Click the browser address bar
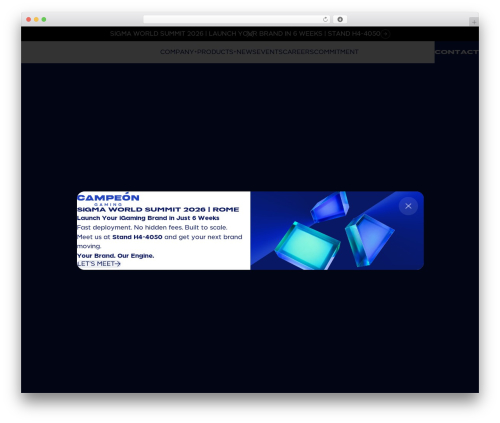Image resolution: width=500 pixels, height=423 pixels. [x=237, y=19]
